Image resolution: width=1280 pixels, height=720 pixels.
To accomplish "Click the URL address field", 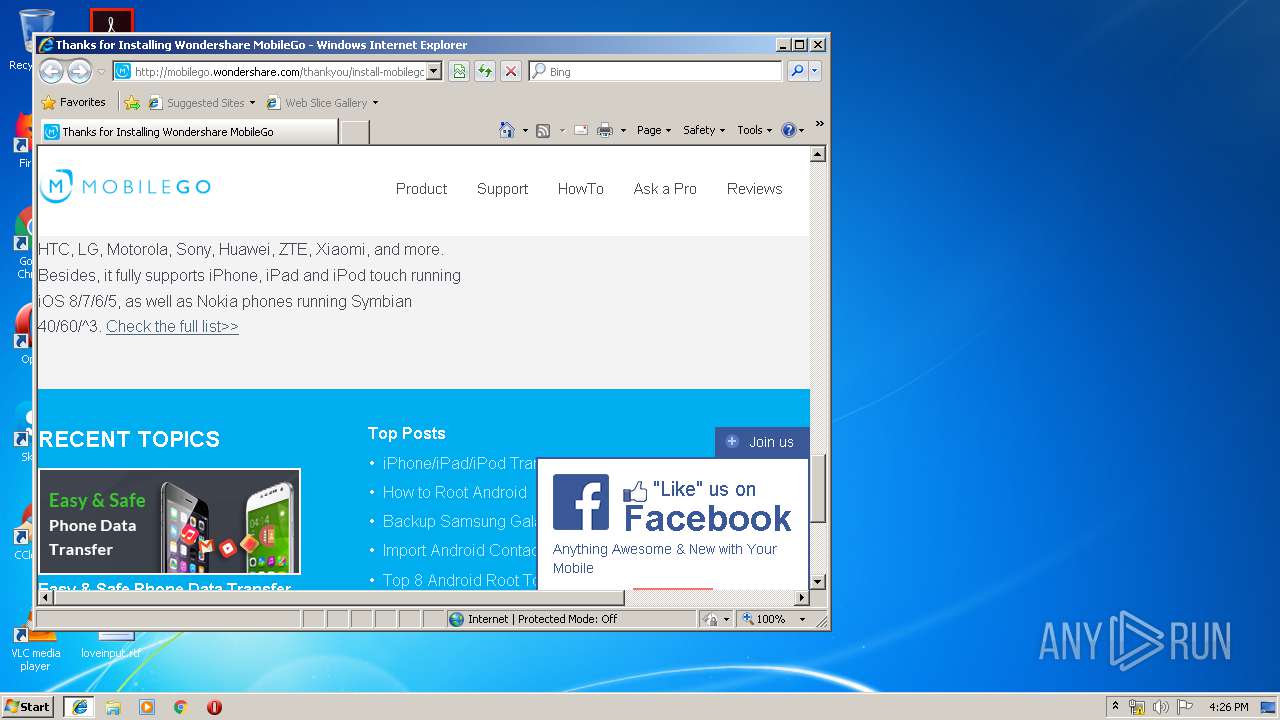I will point(278,71).
